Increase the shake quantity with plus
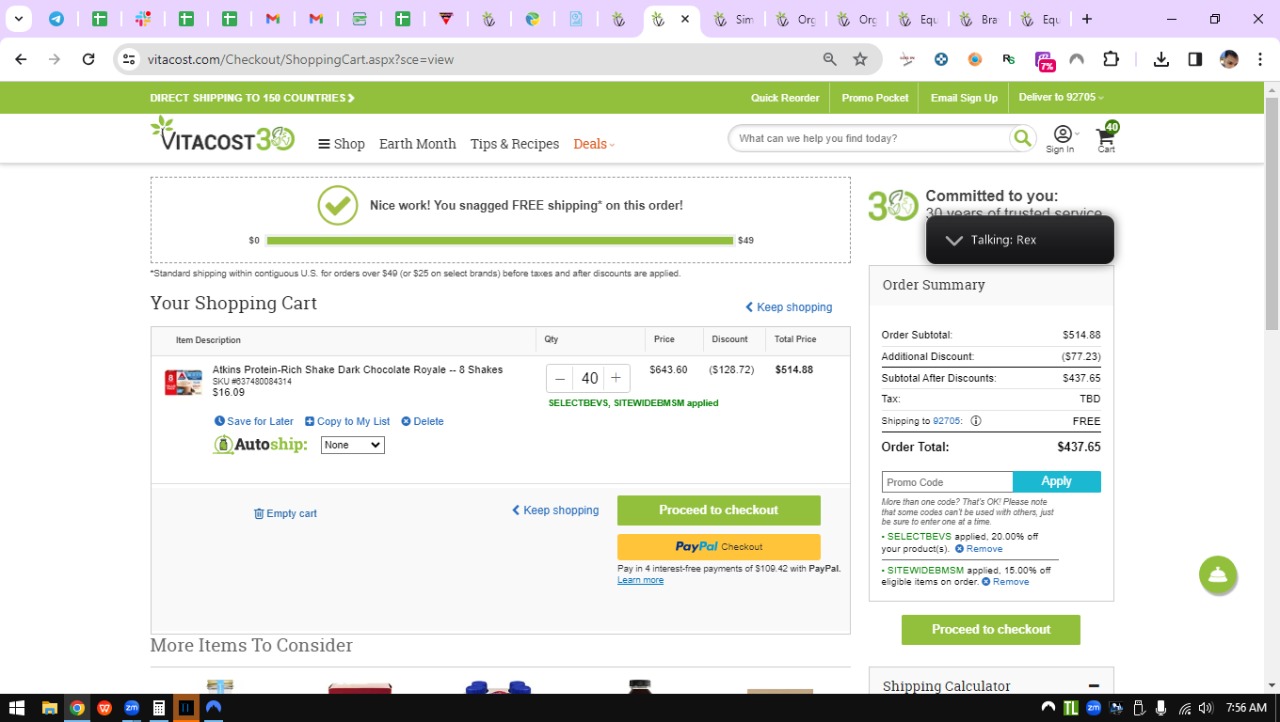1280x722 pixels. [x=616, y=378]
